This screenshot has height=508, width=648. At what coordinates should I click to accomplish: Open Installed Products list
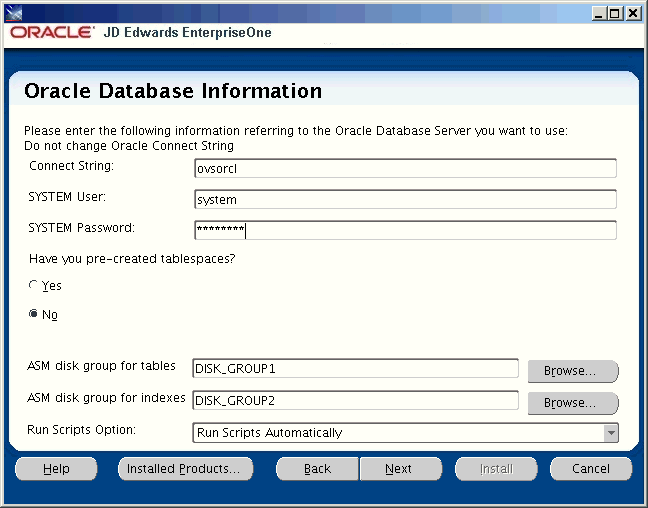[x=186, y=469]
